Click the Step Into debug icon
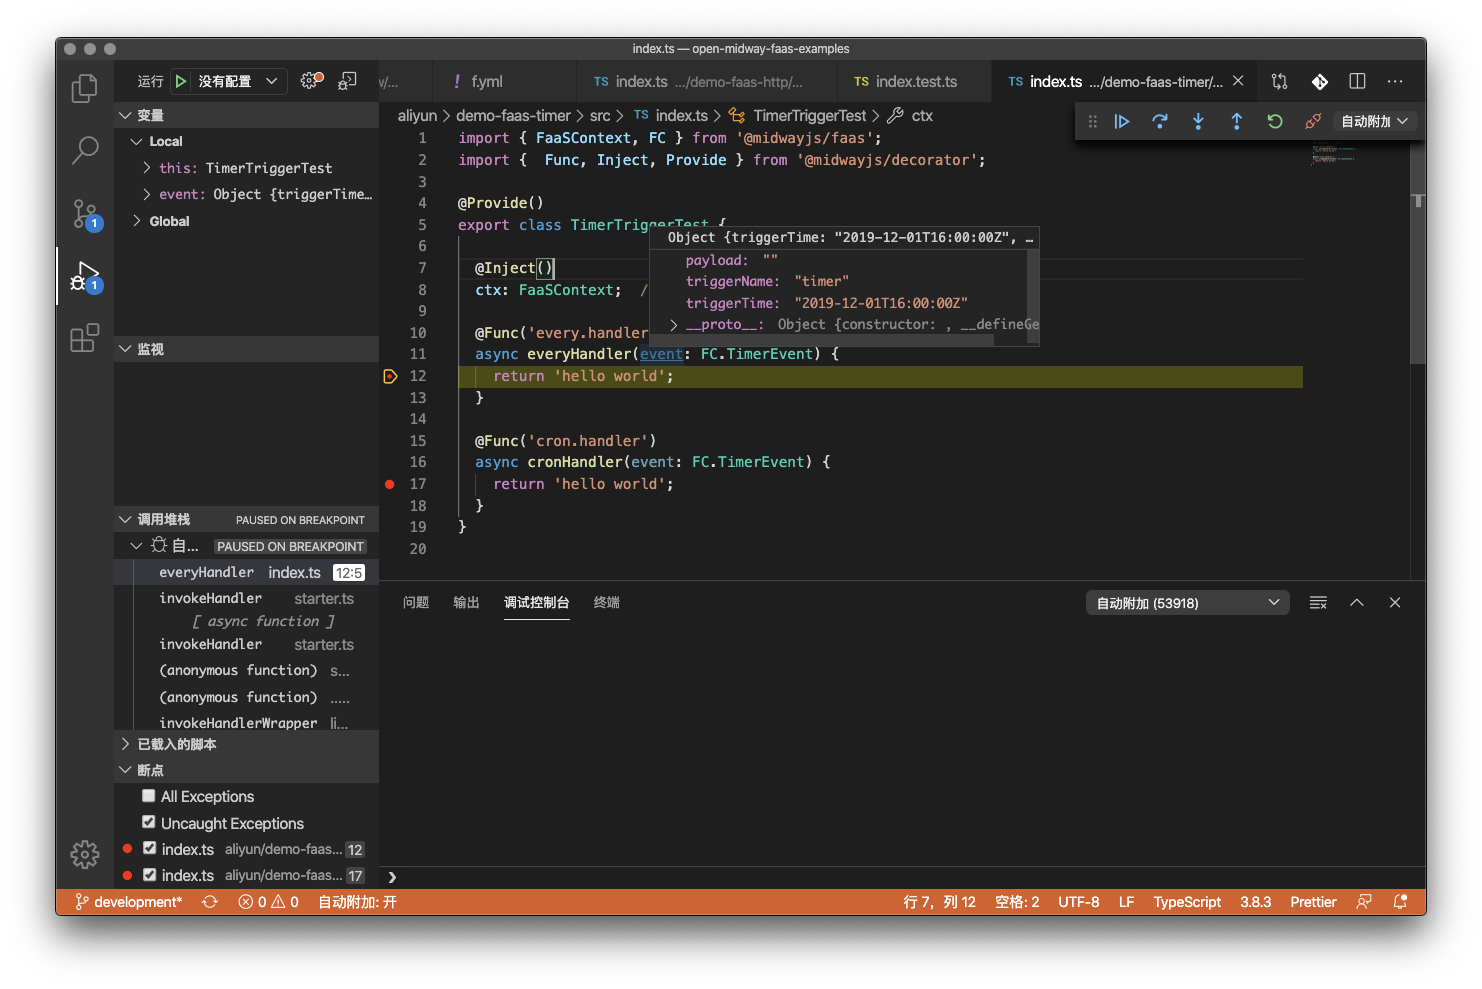1482x989 pixels. click(1198, 121)
